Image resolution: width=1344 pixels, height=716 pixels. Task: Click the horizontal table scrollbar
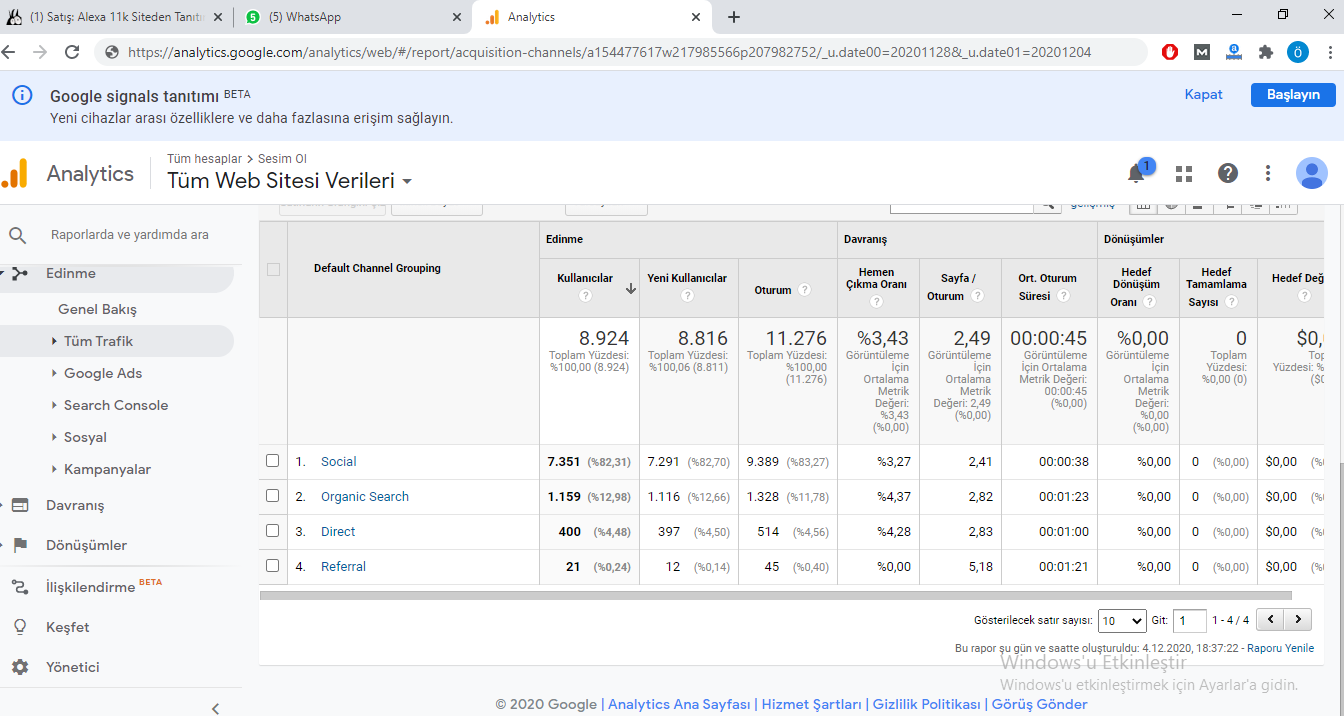pyautogui.click(x=775, y=595)
